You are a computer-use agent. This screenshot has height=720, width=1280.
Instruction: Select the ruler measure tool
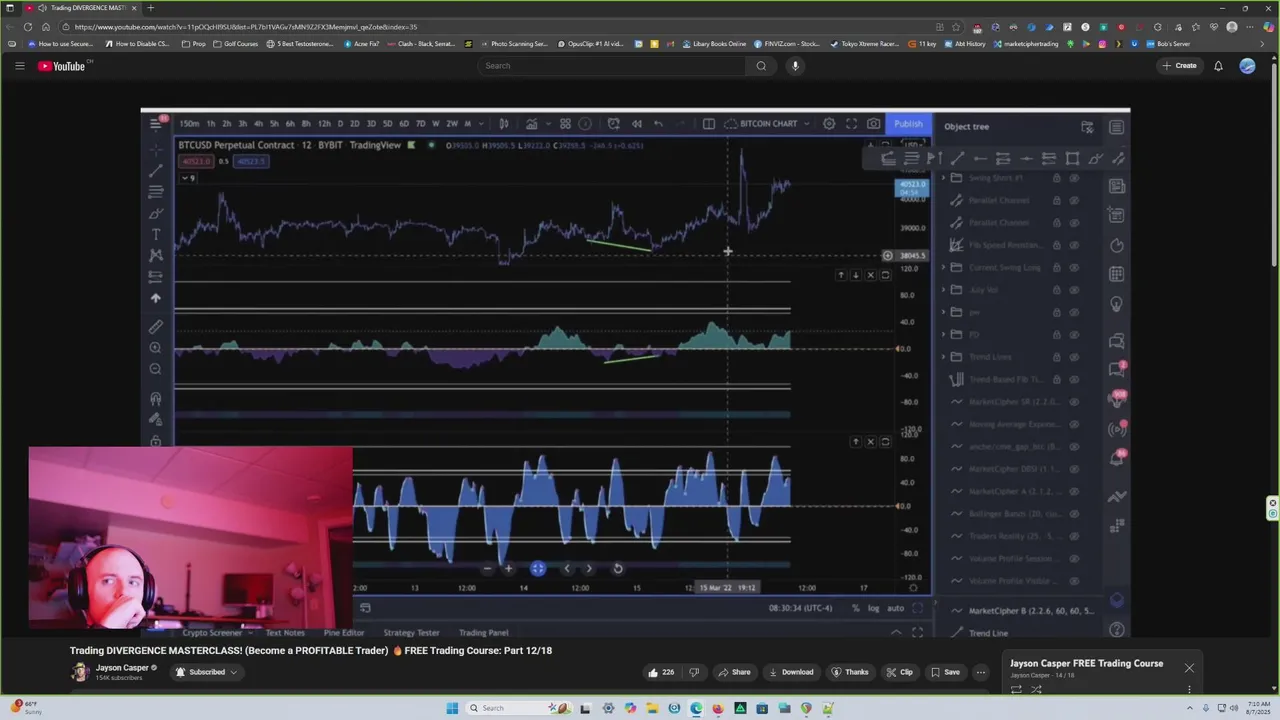click(156, 327)
